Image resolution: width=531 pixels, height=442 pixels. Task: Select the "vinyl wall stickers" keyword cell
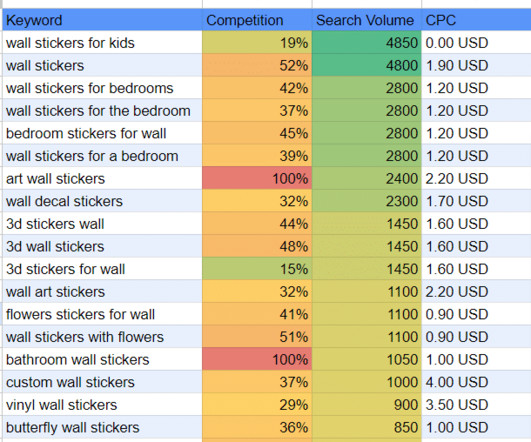click(102, 405)
